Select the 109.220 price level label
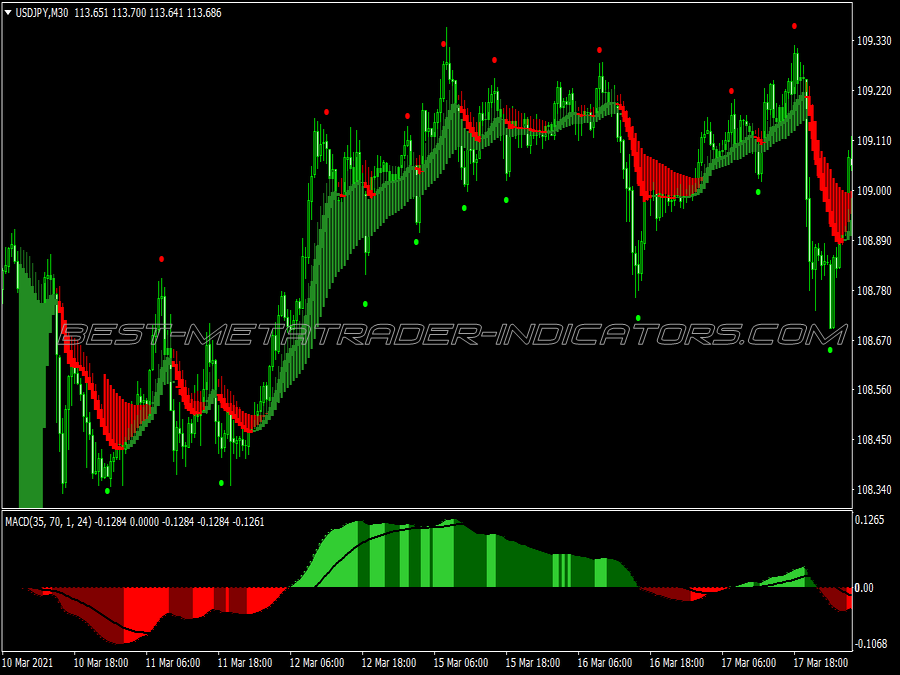Viewport: 900px width, 675px height. pyautogui.click(x=874, y=91)
